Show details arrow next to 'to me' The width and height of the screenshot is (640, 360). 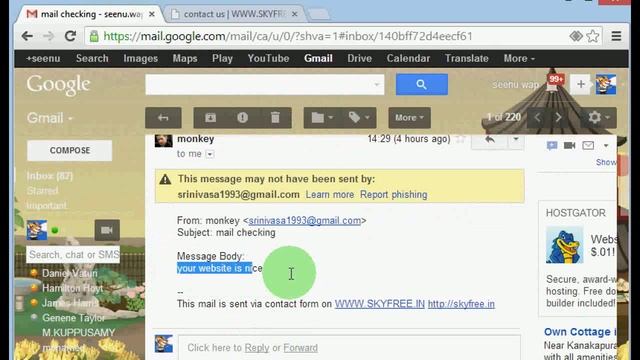(x=210, y=154)
